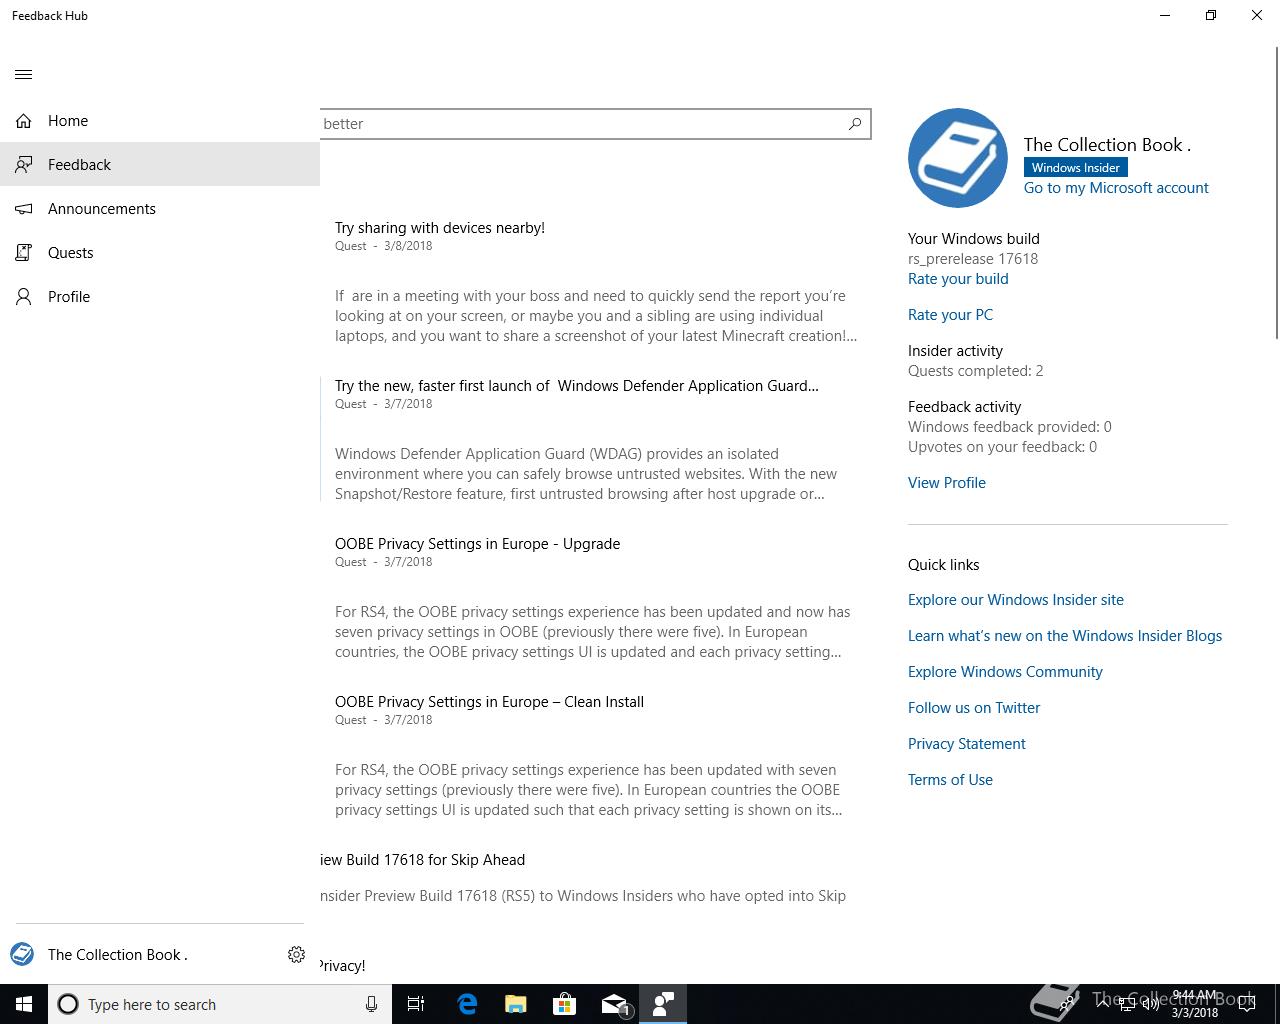Open Privacy Statement link
1280x1024 pixels.
967,744
